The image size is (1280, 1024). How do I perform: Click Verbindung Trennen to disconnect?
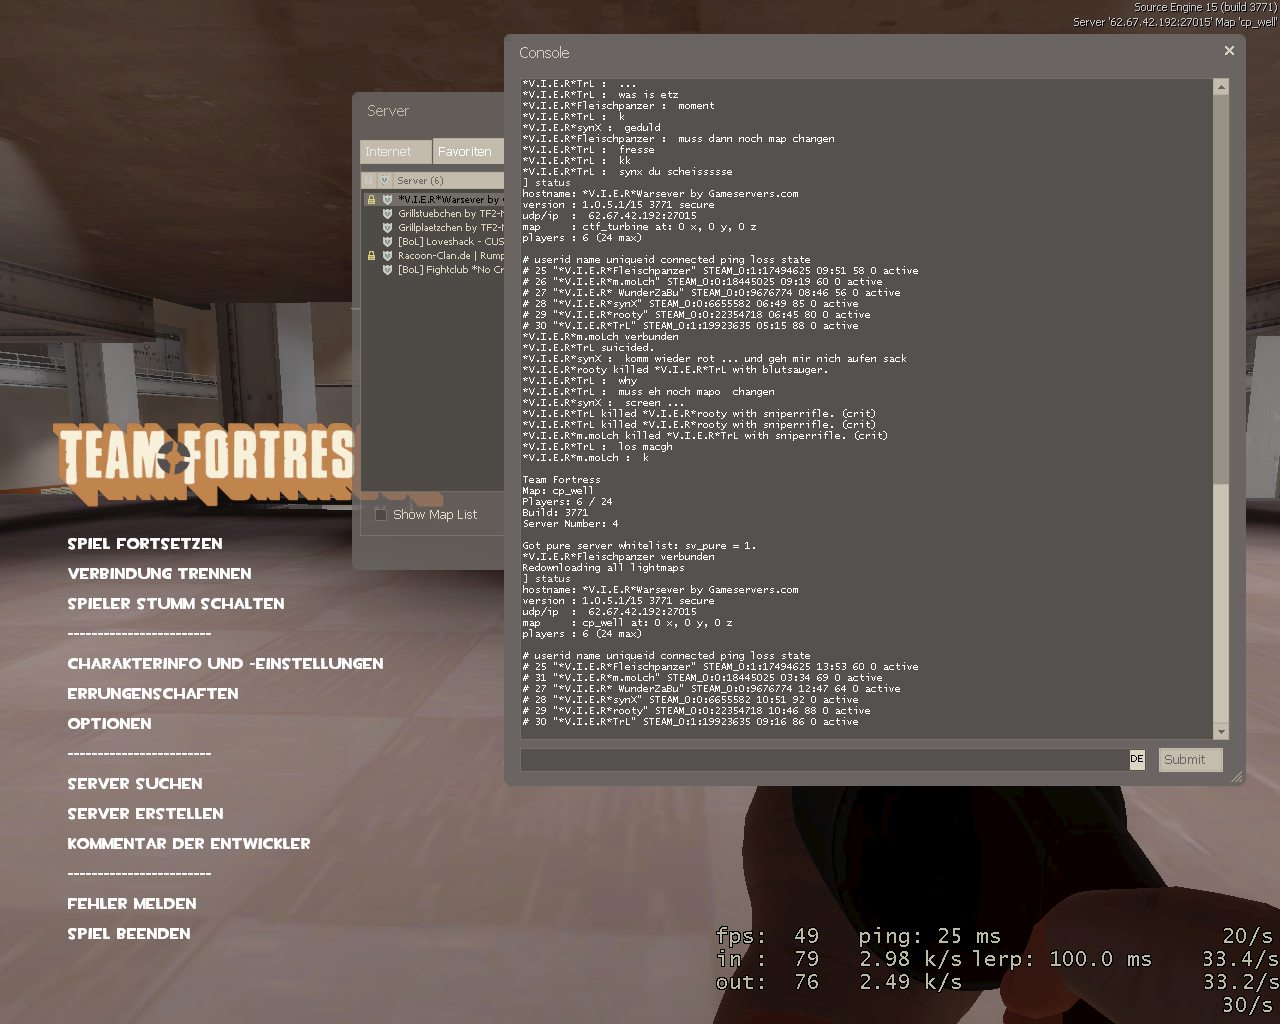click(159, 573)
